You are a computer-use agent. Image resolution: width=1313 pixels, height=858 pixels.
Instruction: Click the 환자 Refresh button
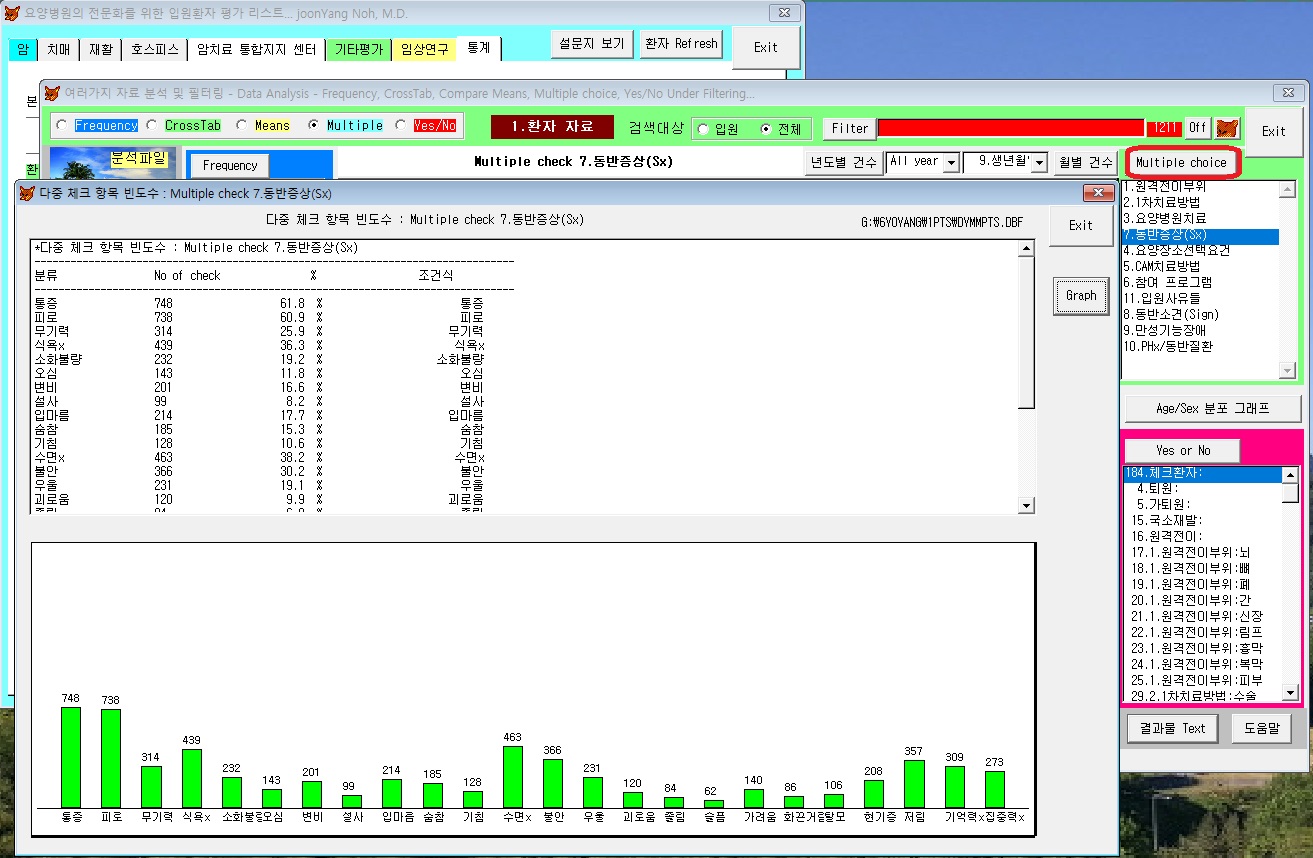pyautogui.click(x=681, y=44)
